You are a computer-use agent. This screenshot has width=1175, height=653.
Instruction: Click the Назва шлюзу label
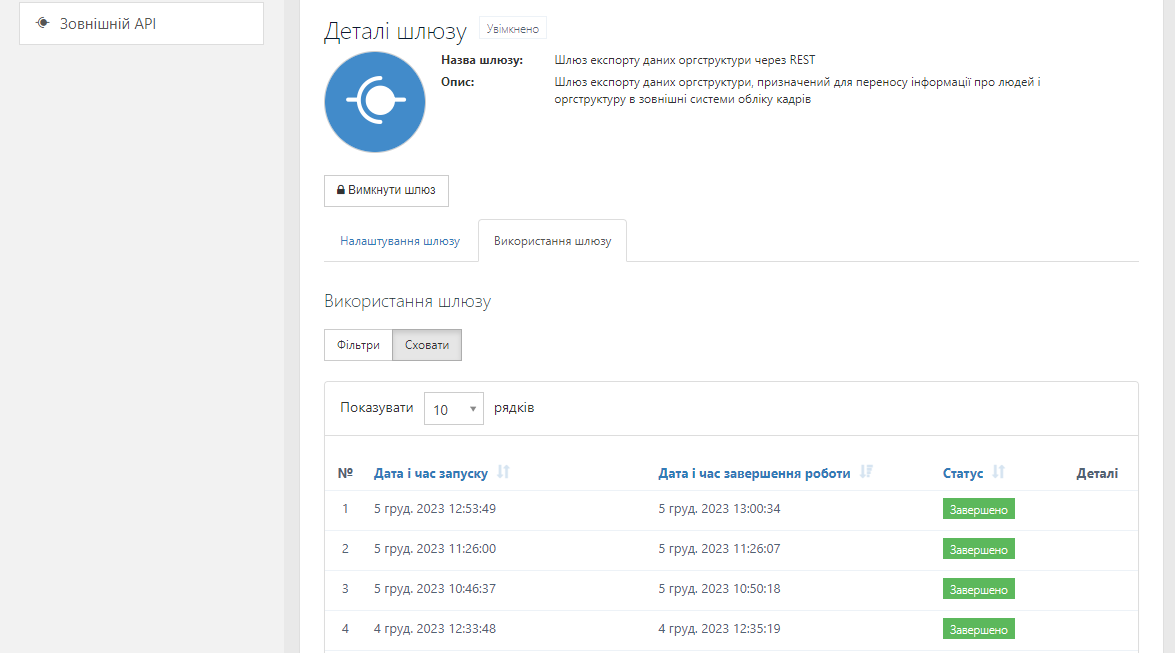(482, 60)
